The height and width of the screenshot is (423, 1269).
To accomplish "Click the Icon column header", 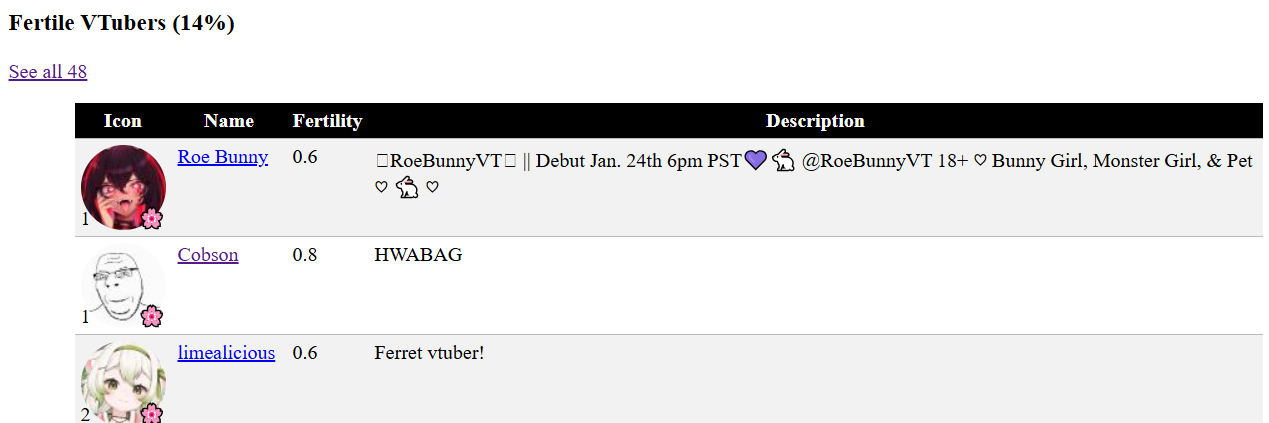I will (x=123, y=121).
